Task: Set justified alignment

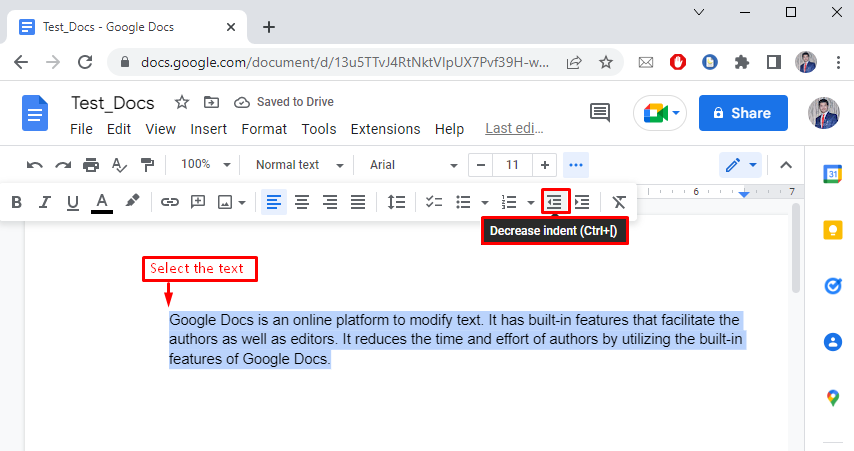Action: pyautogui.click(x=358, y=202)
